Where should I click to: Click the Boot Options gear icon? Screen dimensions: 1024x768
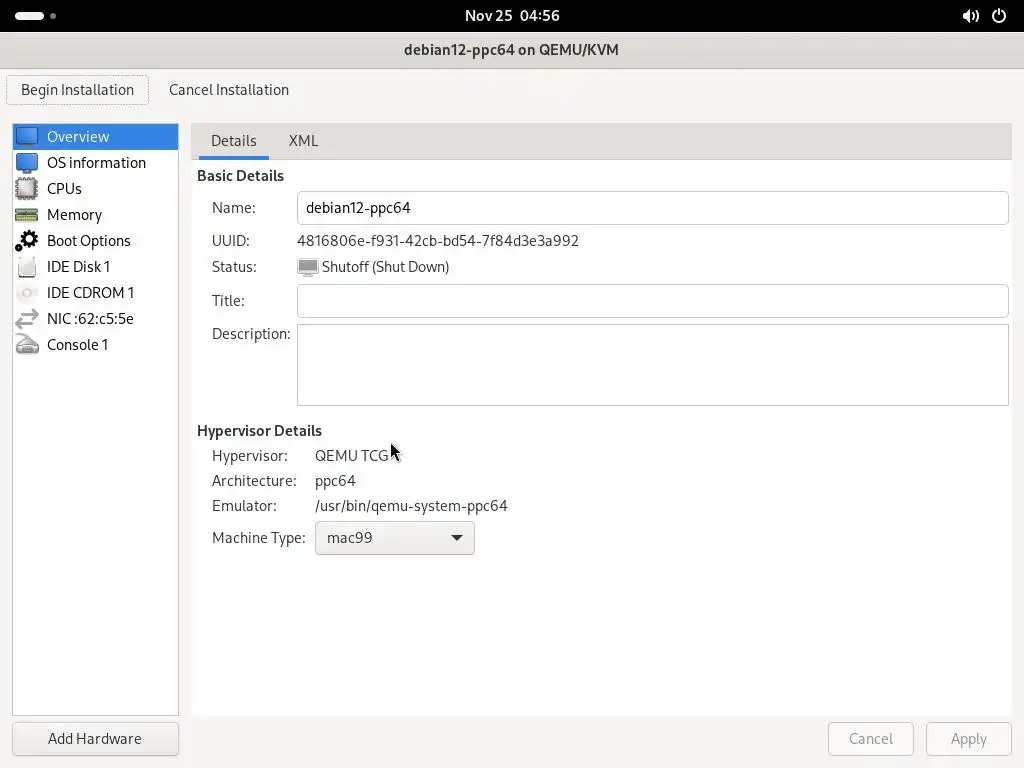pos(27,241)
